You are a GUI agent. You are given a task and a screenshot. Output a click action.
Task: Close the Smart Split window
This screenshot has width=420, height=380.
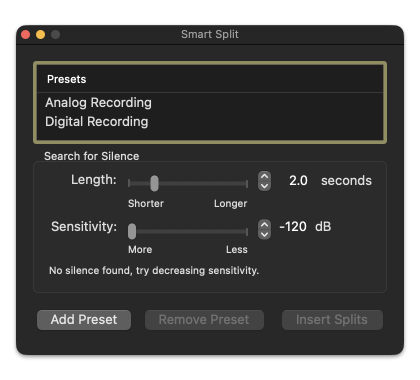point(26,34)
